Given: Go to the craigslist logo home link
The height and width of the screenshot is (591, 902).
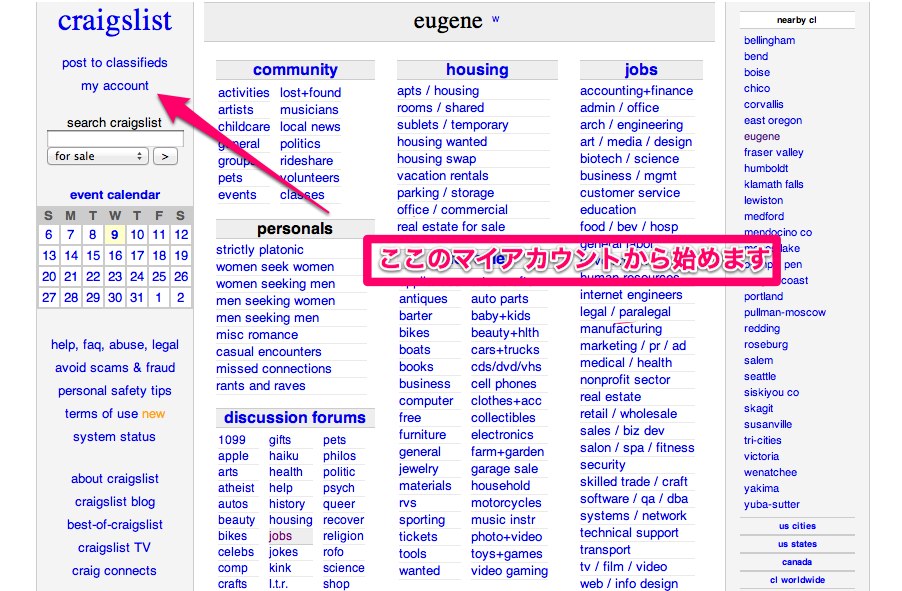Looking at the screenshot, I should 114,20.
